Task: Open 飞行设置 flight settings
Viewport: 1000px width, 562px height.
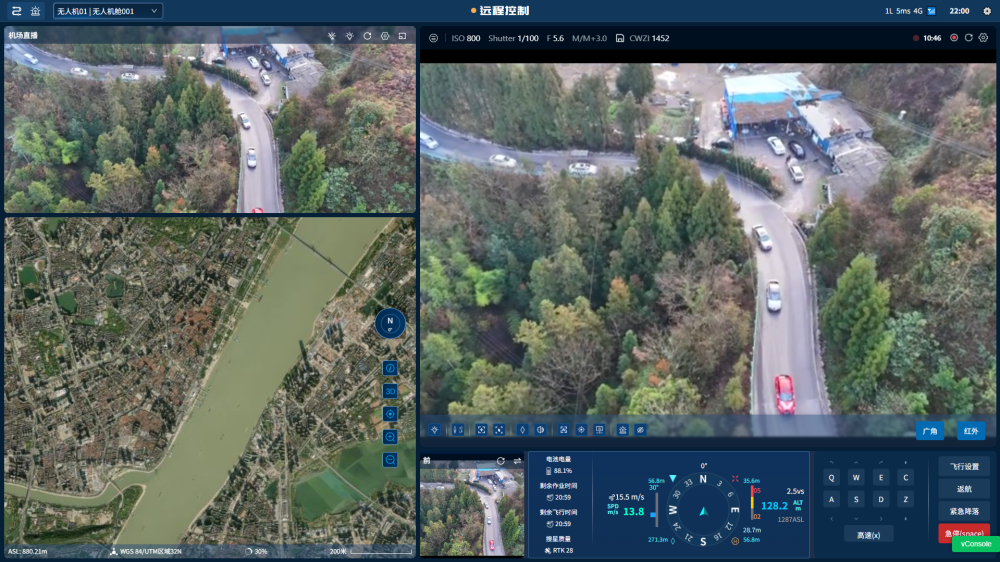Action: pyautogui.click(x=964, y=467)
